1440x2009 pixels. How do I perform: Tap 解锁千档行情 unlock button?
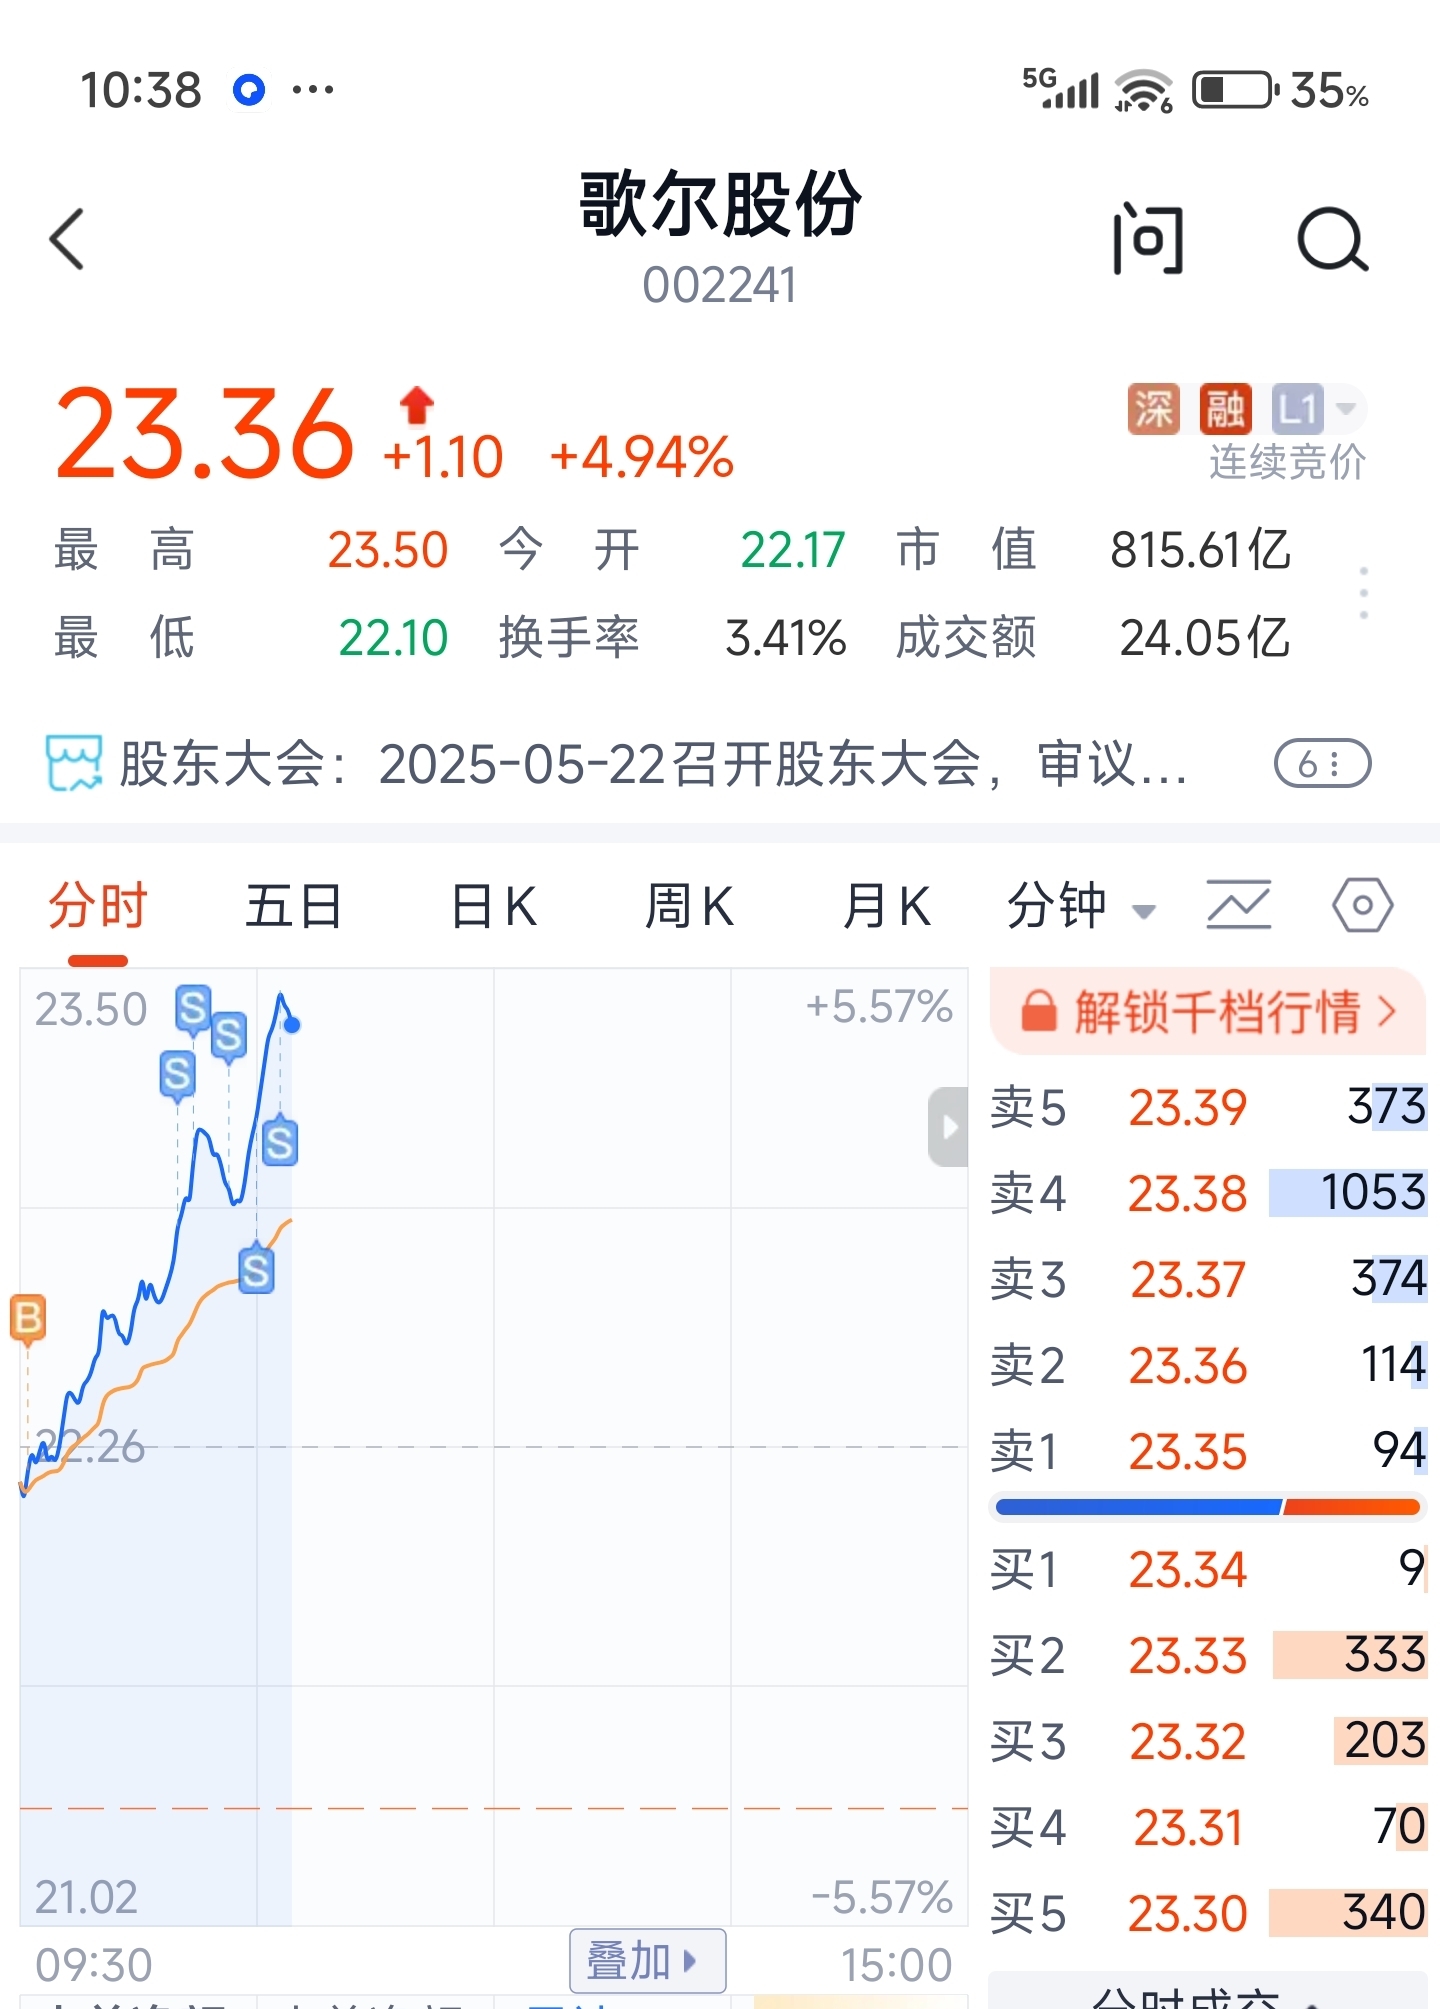[1208, 1011]
